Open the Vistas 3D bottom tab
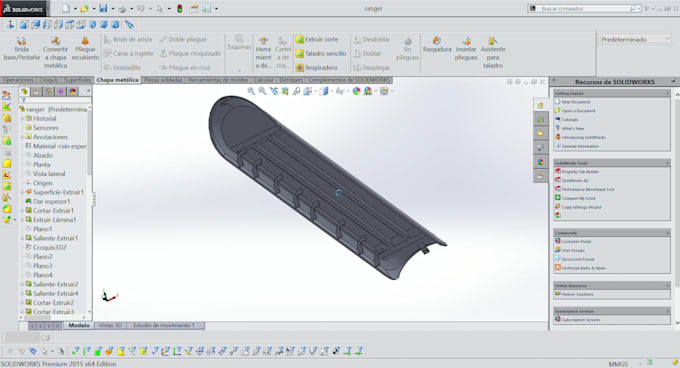The width and height of the screenshot is (680, 368). (x=110, y=326)
